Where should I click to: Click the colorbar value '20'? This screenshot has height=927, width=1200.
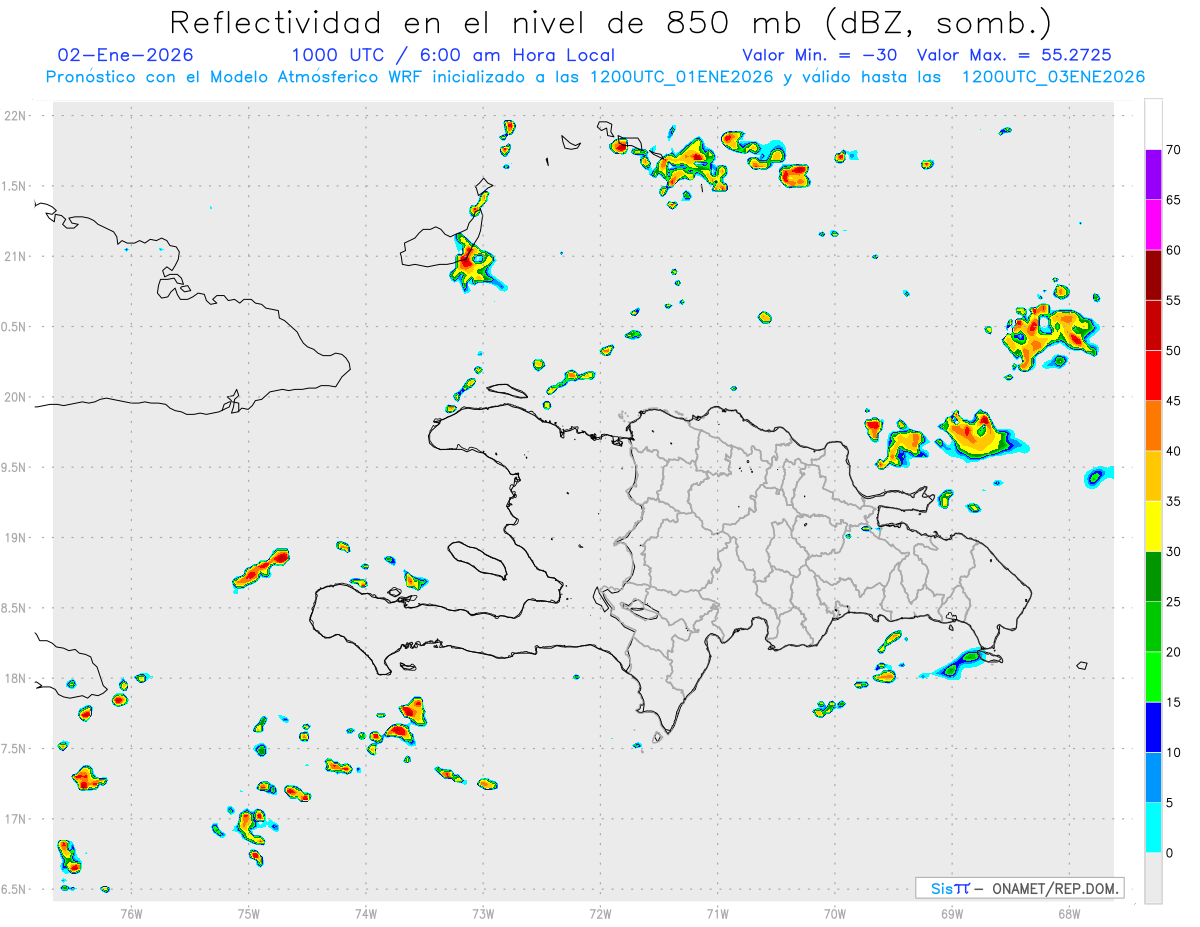tap(1173, 652)
